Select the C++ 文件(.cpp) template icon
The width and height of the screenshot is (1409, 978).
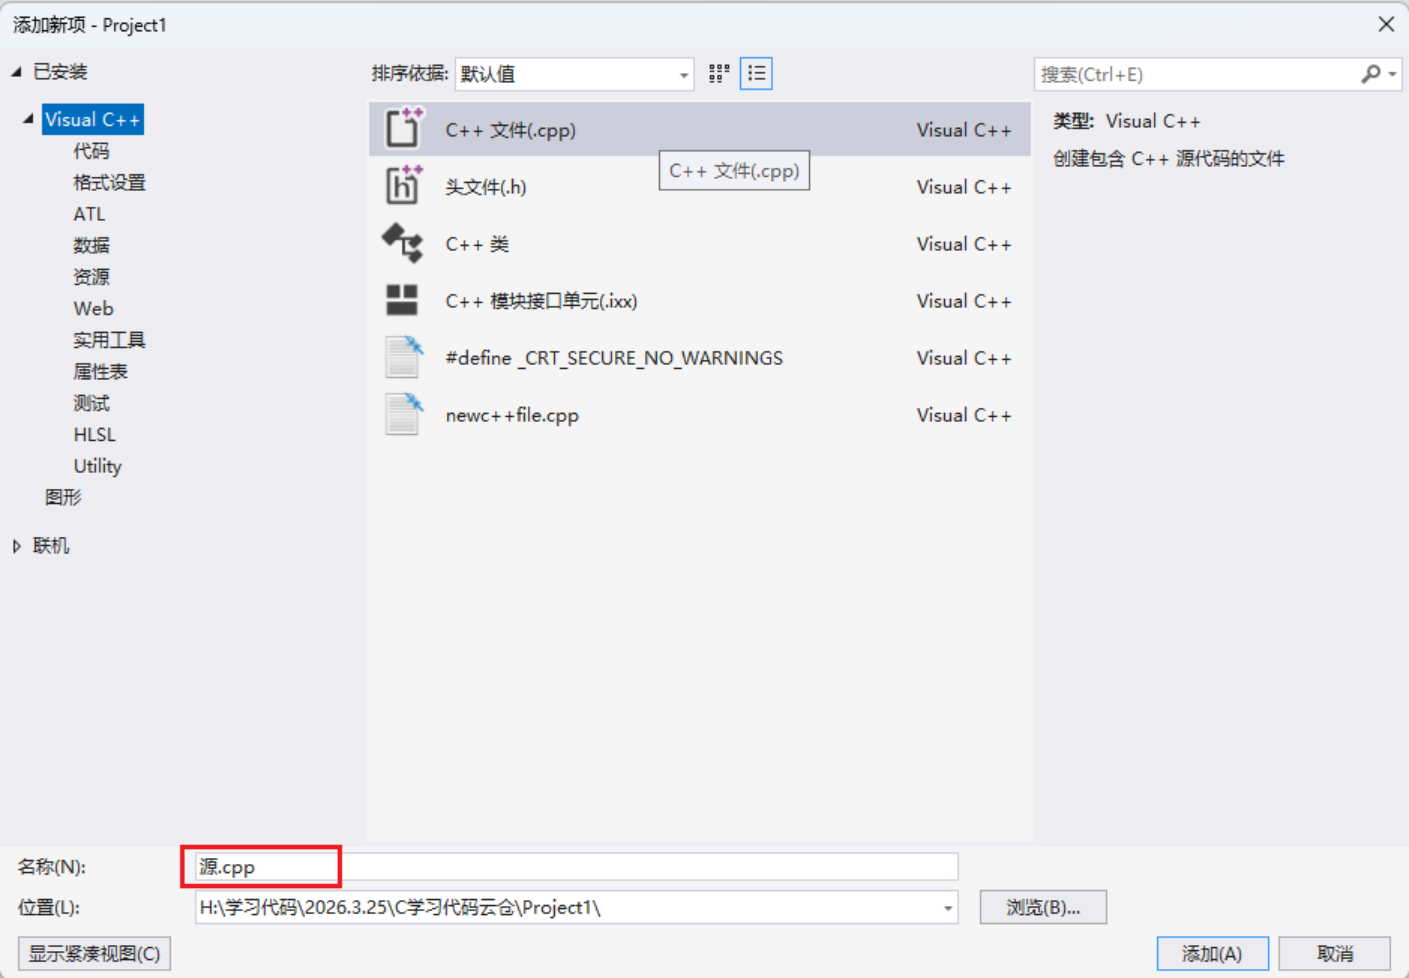(404, 128)
